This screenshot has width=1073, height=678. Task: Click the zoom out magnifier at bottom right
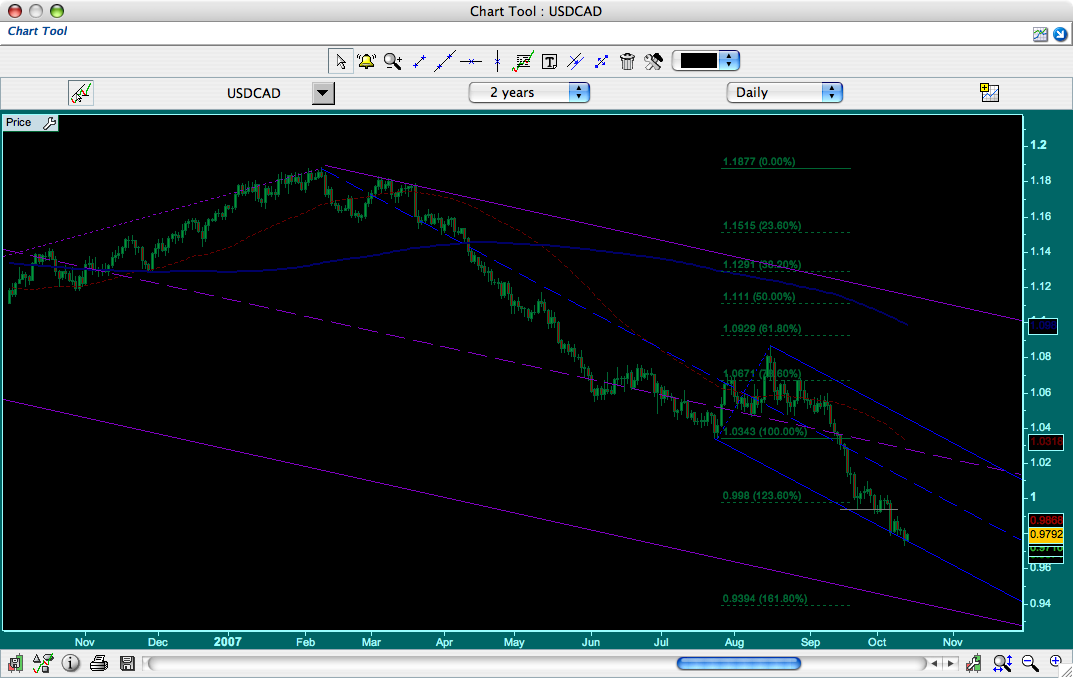(1029, 663)
